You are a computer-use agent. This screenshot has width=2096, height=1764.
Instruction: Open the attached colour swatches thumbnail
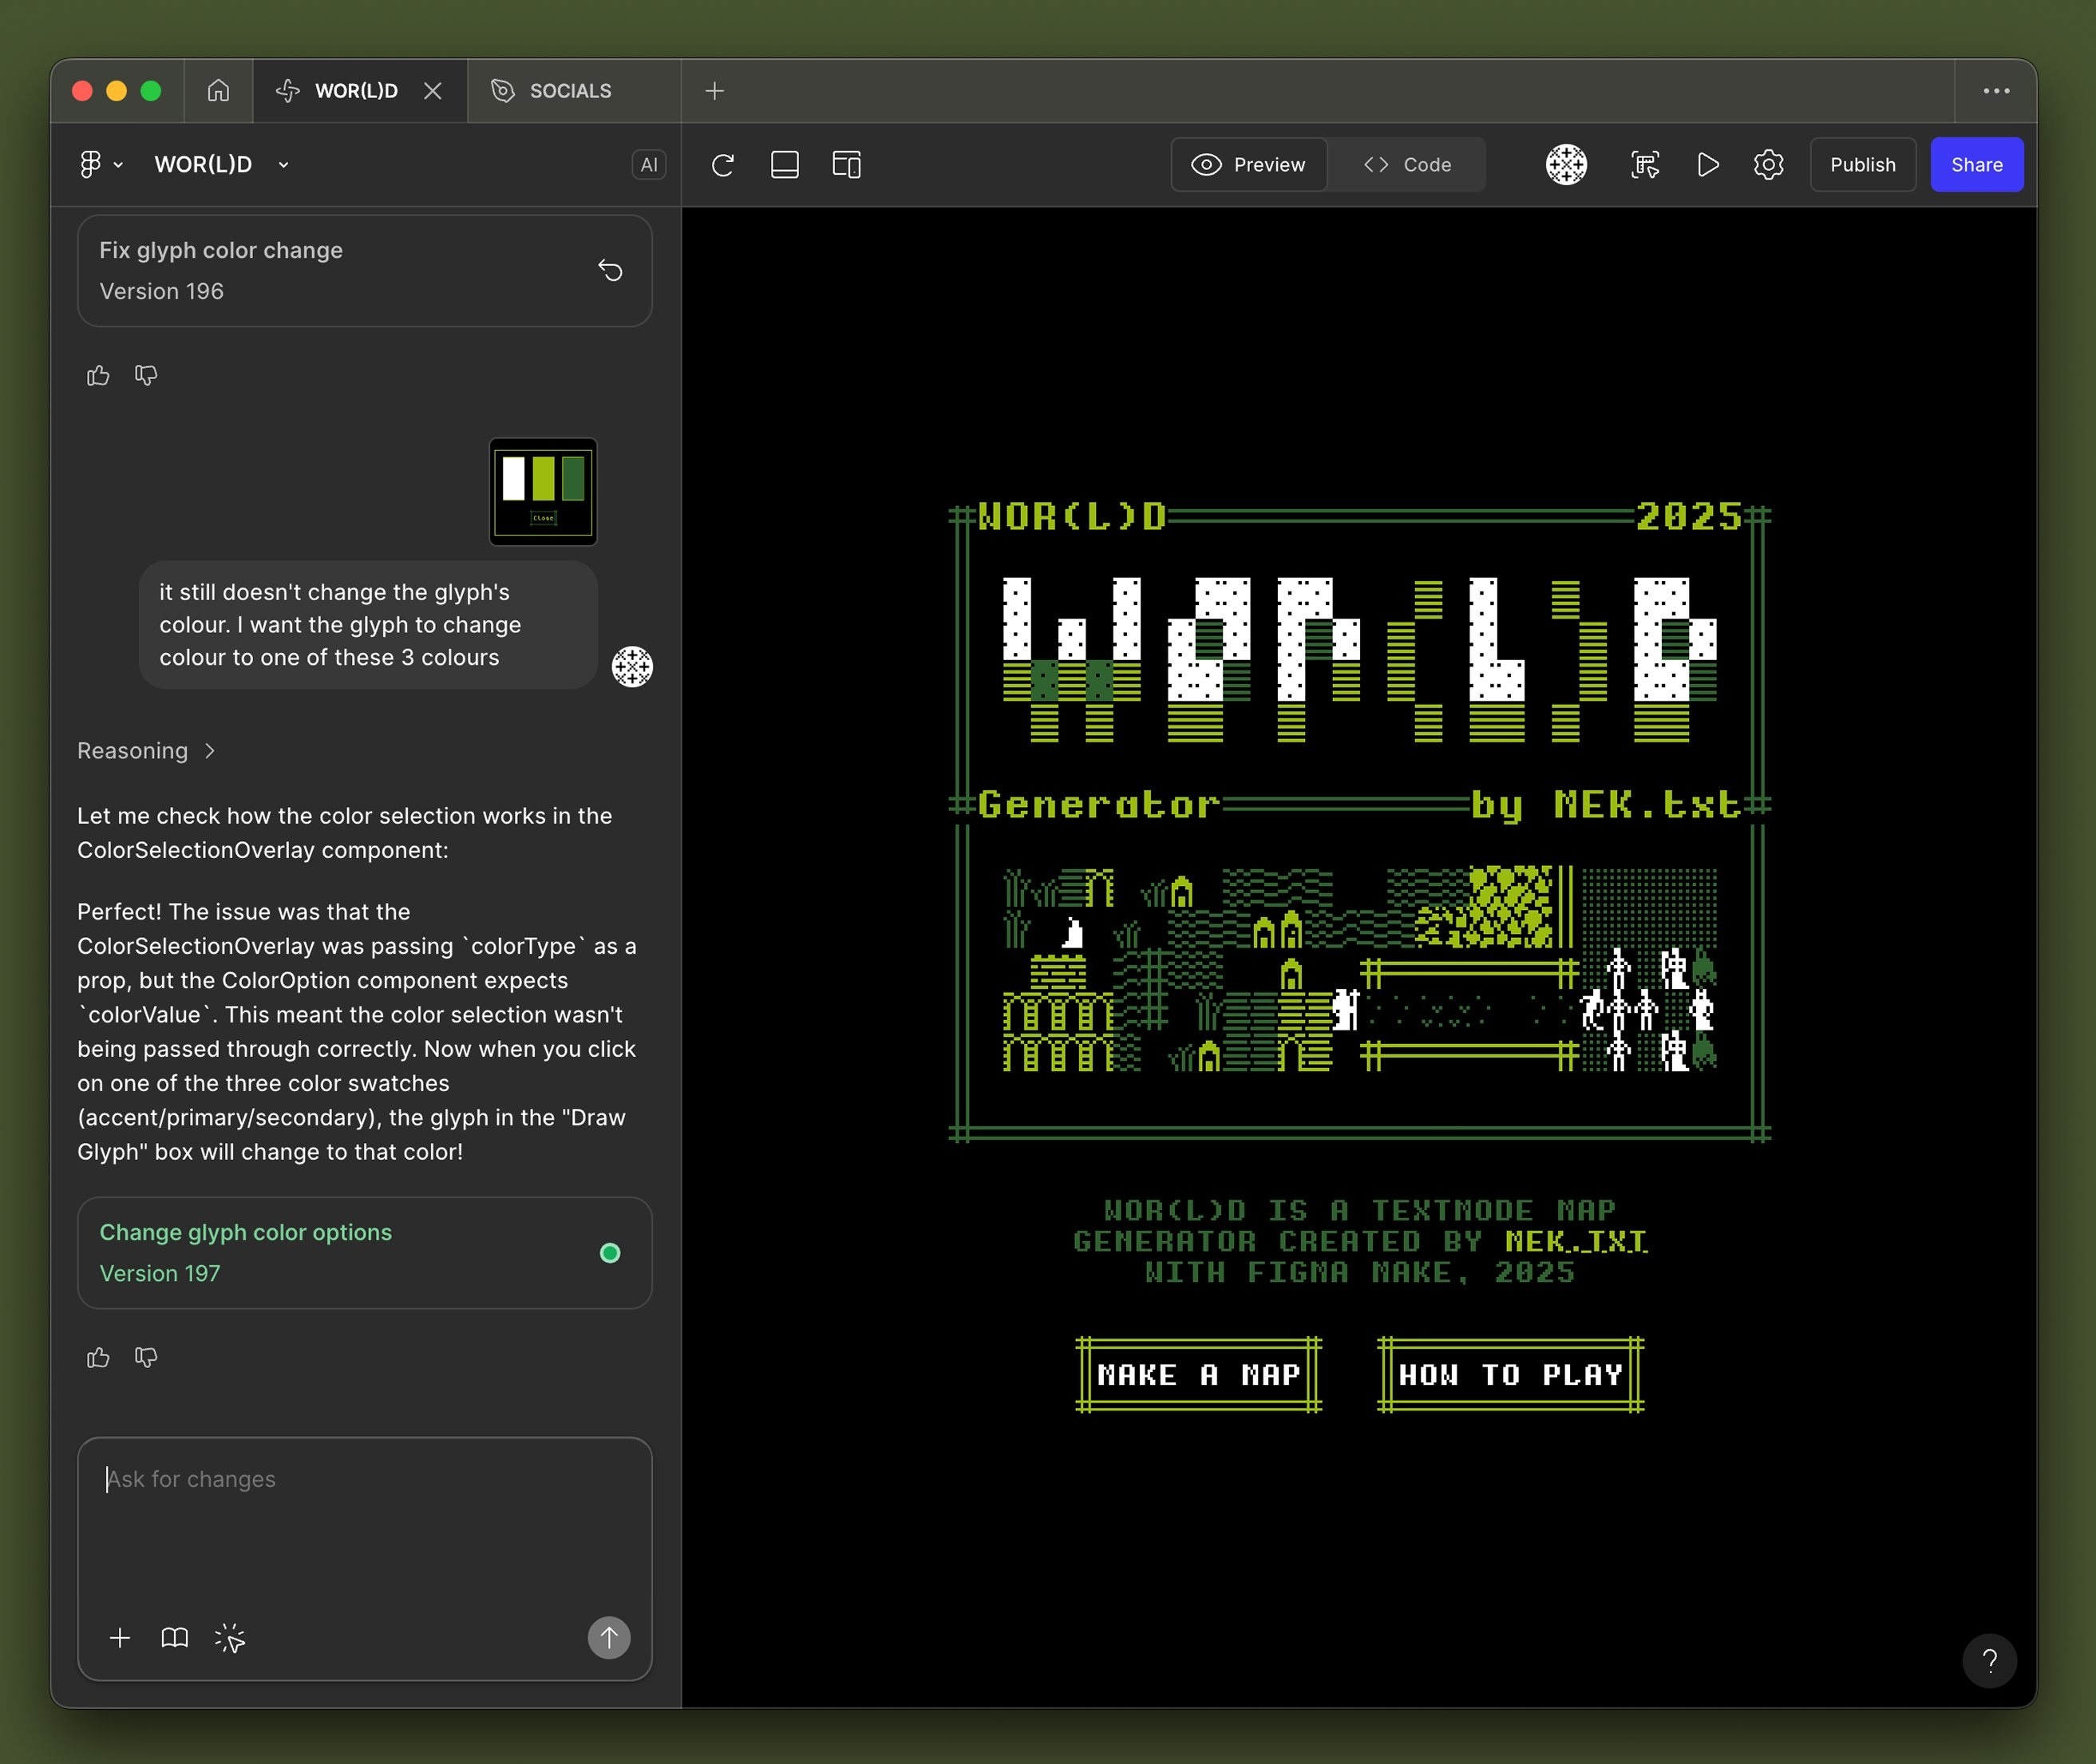click(543, 491)
